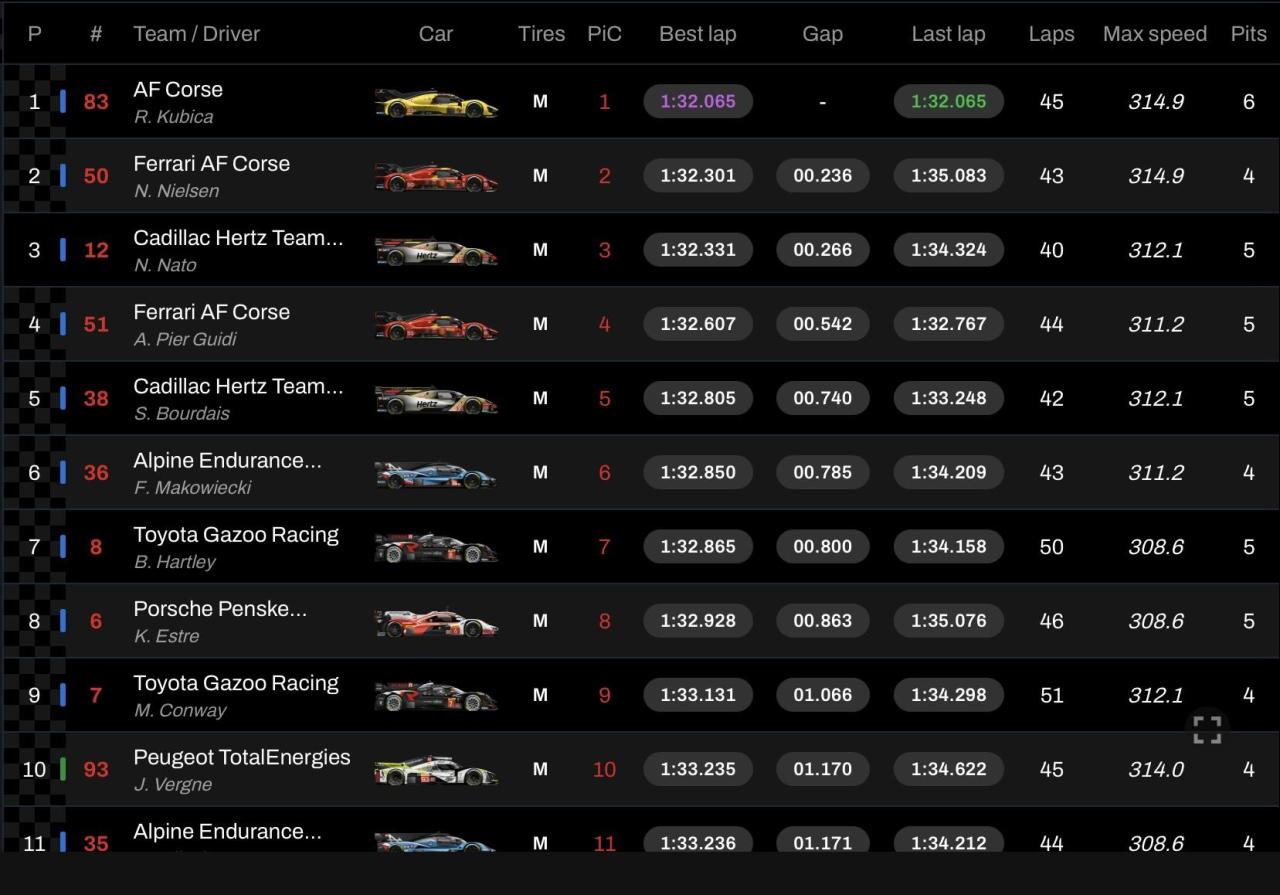This screenshot has width=1280, height=895.
Task: Click the #7 Toyota Gazoo car image
Action: (436, 696)
